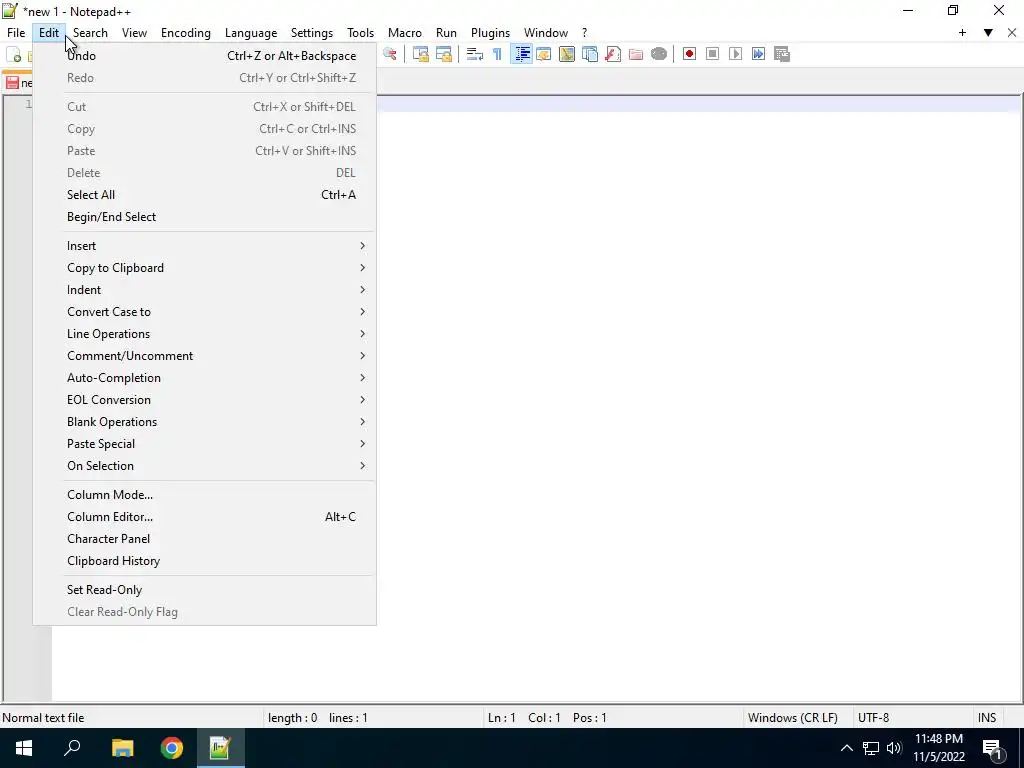Click 'Ln : 1 Col : 1' in status bar

click(524, 718)
